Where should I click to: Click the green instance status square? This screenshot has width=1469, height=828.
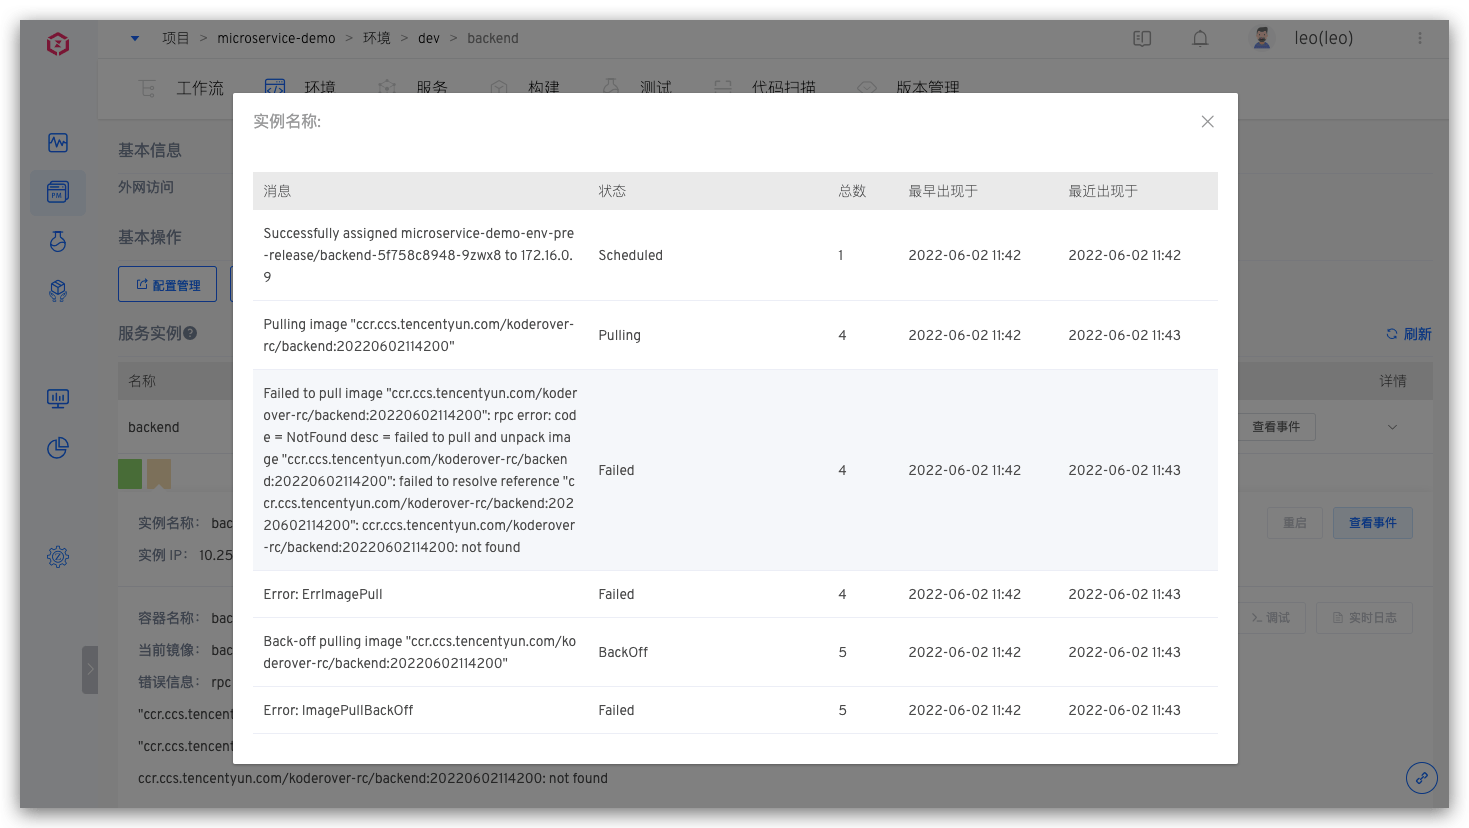point(130,474)
